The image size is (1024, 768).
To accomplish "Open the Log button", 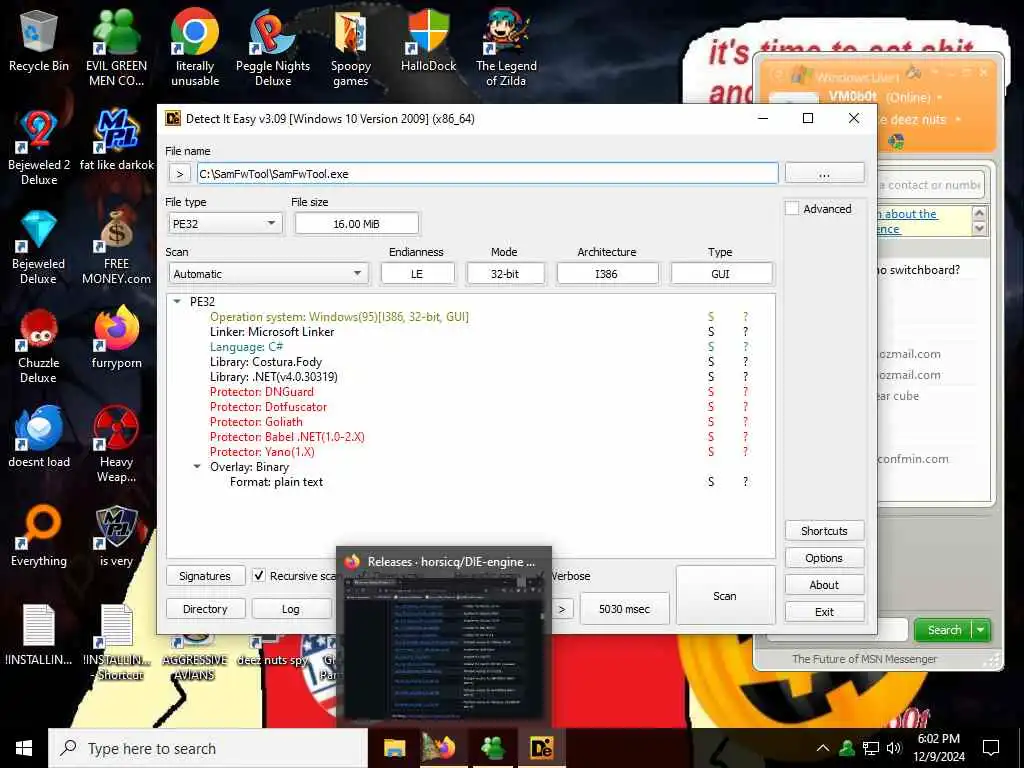I will 291,609.
